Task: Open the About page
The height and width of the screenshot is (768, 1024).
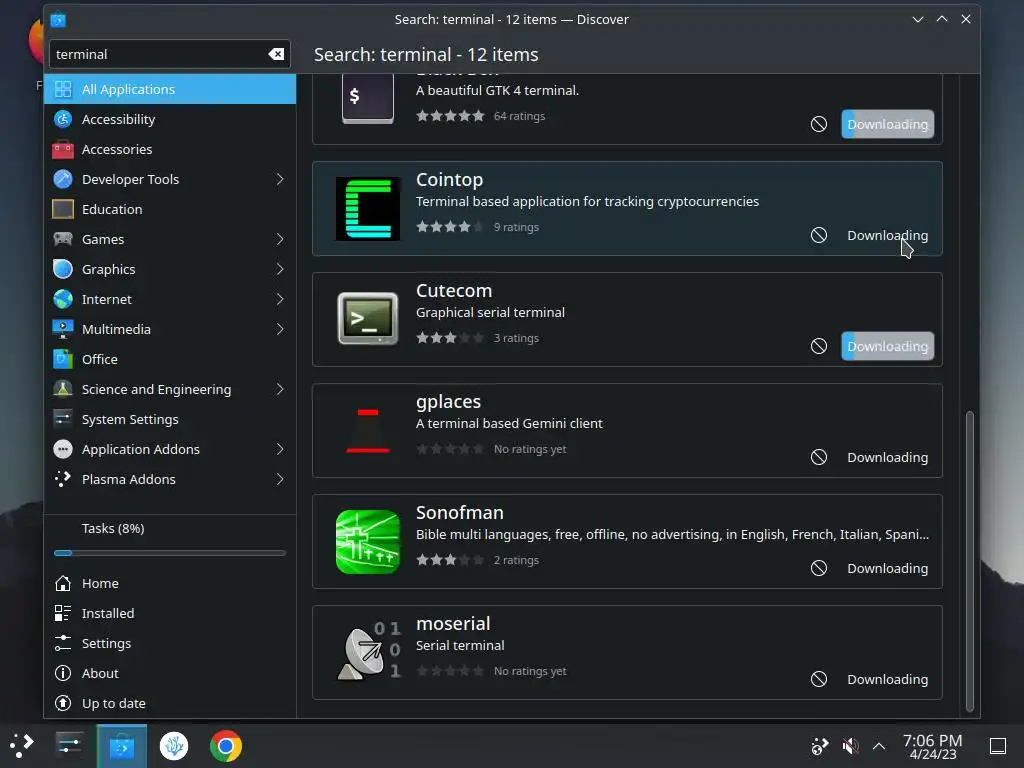Action: [x=170, y=673]
